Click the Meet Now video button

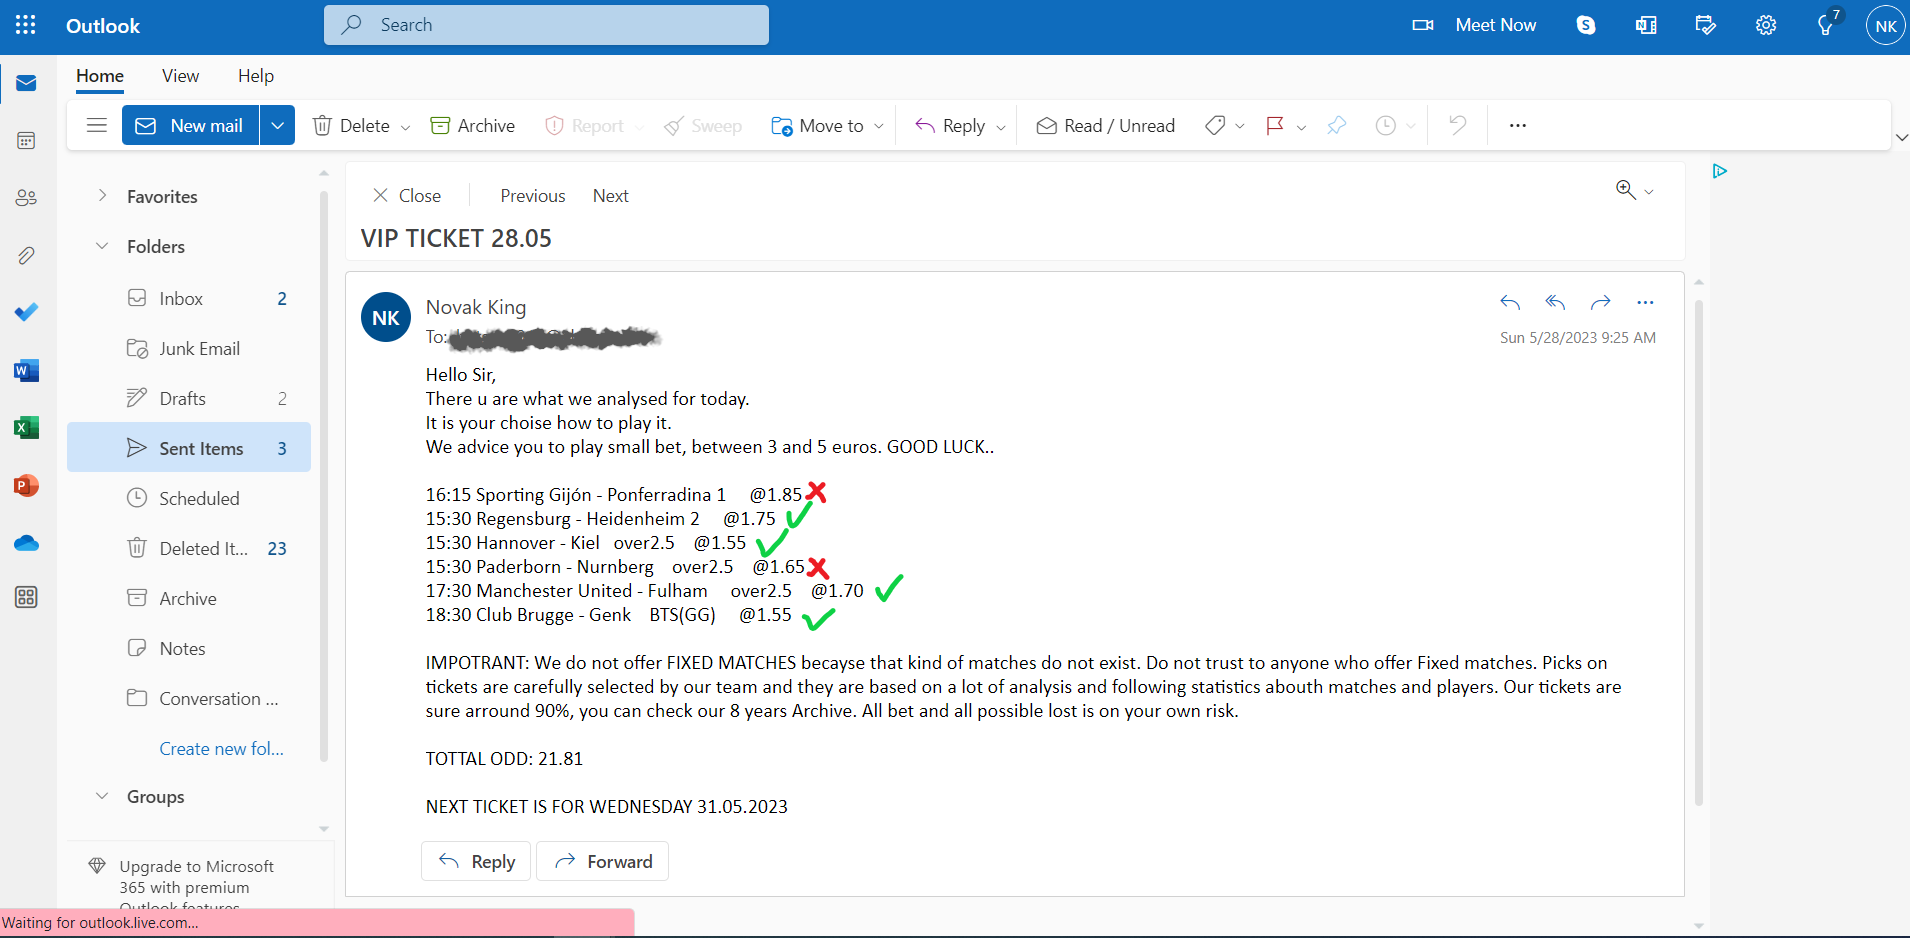1474,26
